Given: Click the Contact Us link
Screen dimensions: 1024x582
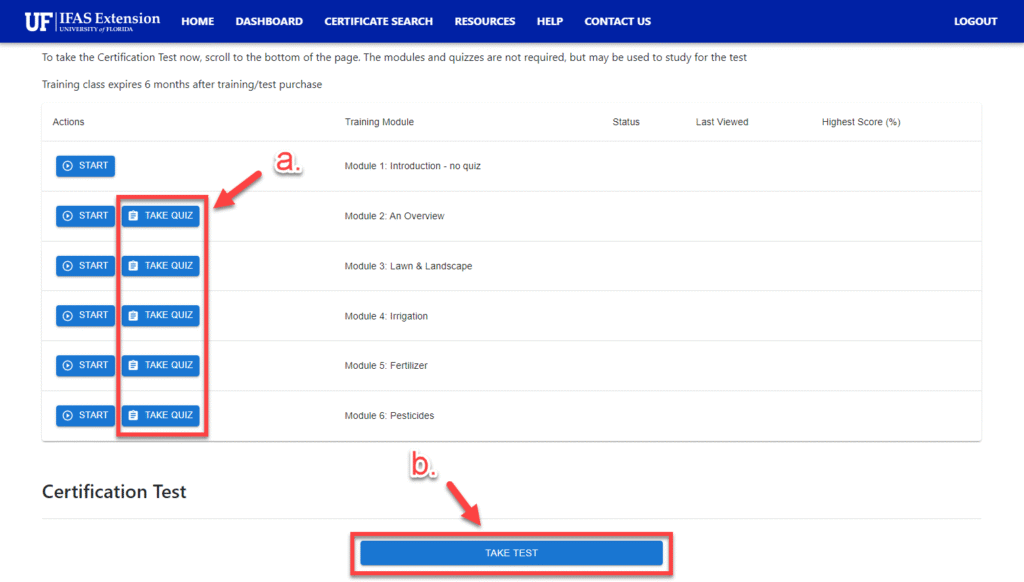Looking at the screenshot, I should (x=617, y=22).
